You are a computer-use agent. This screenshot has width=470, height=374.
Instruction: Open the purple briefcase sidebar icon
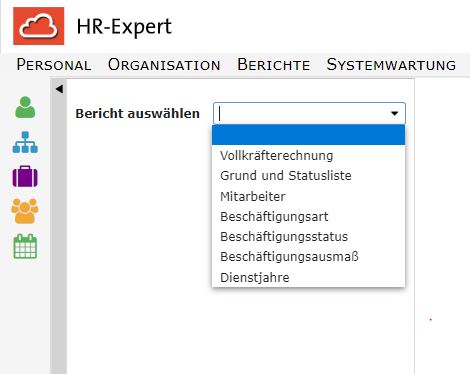tap(25, 176)
